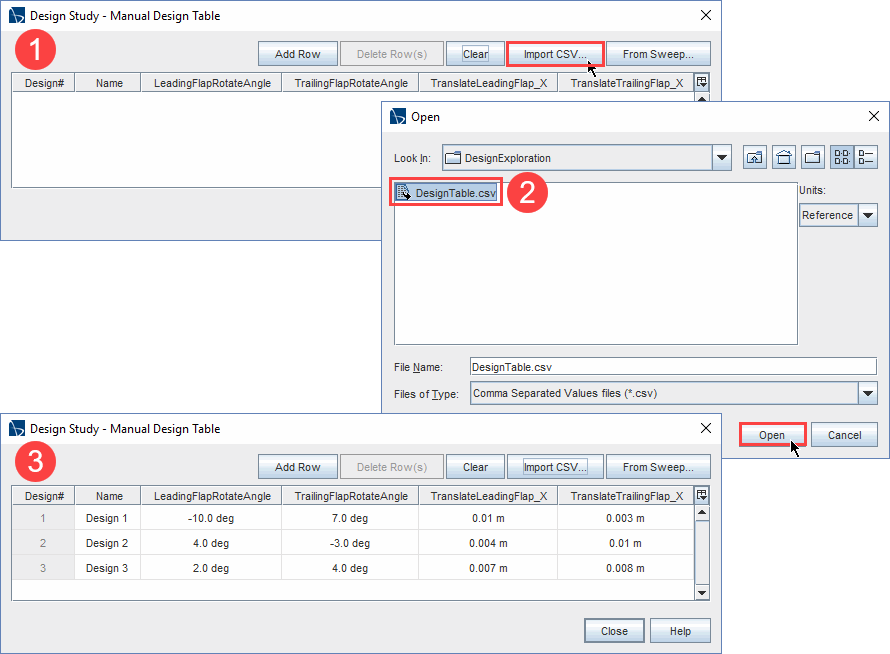Click the '0.007 m' cell
Viewport: 890px width, 654px height.
tap(488, 568)
